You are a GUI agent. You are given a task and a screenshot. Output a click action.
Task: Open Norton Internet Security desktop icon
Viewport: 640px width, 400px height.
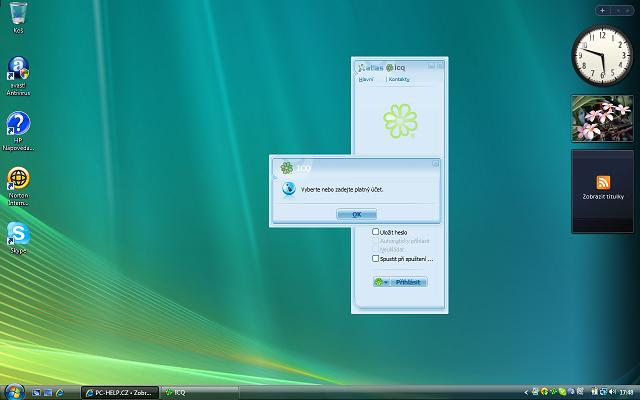point(18,180)
